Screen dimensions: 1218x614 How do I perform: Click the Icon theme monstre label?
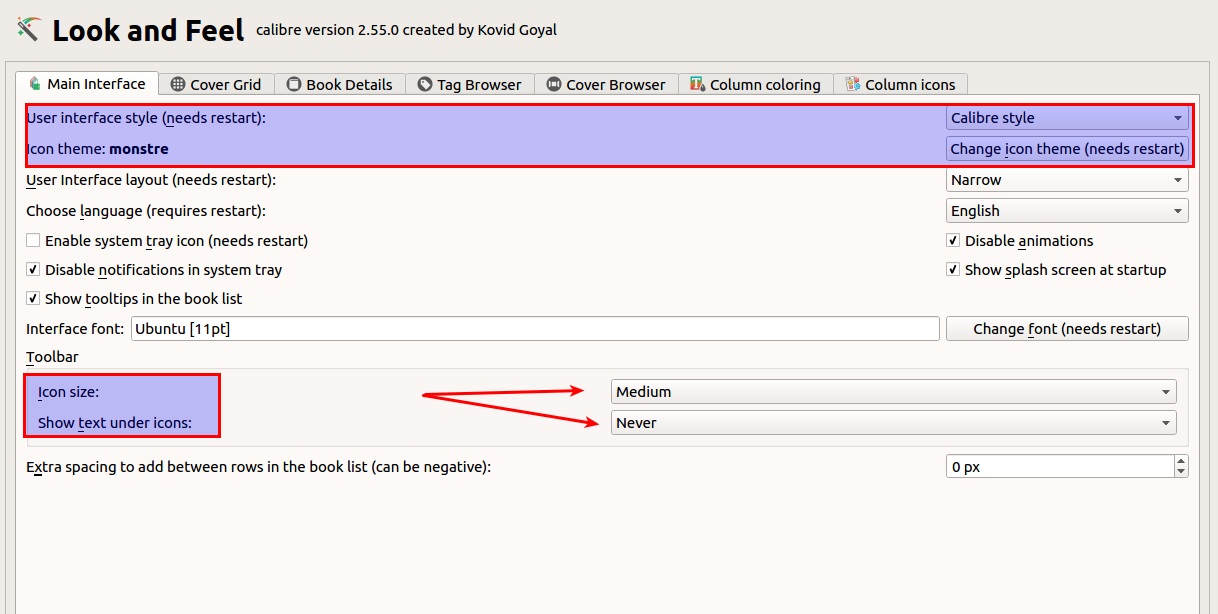[x=97, y=149]
